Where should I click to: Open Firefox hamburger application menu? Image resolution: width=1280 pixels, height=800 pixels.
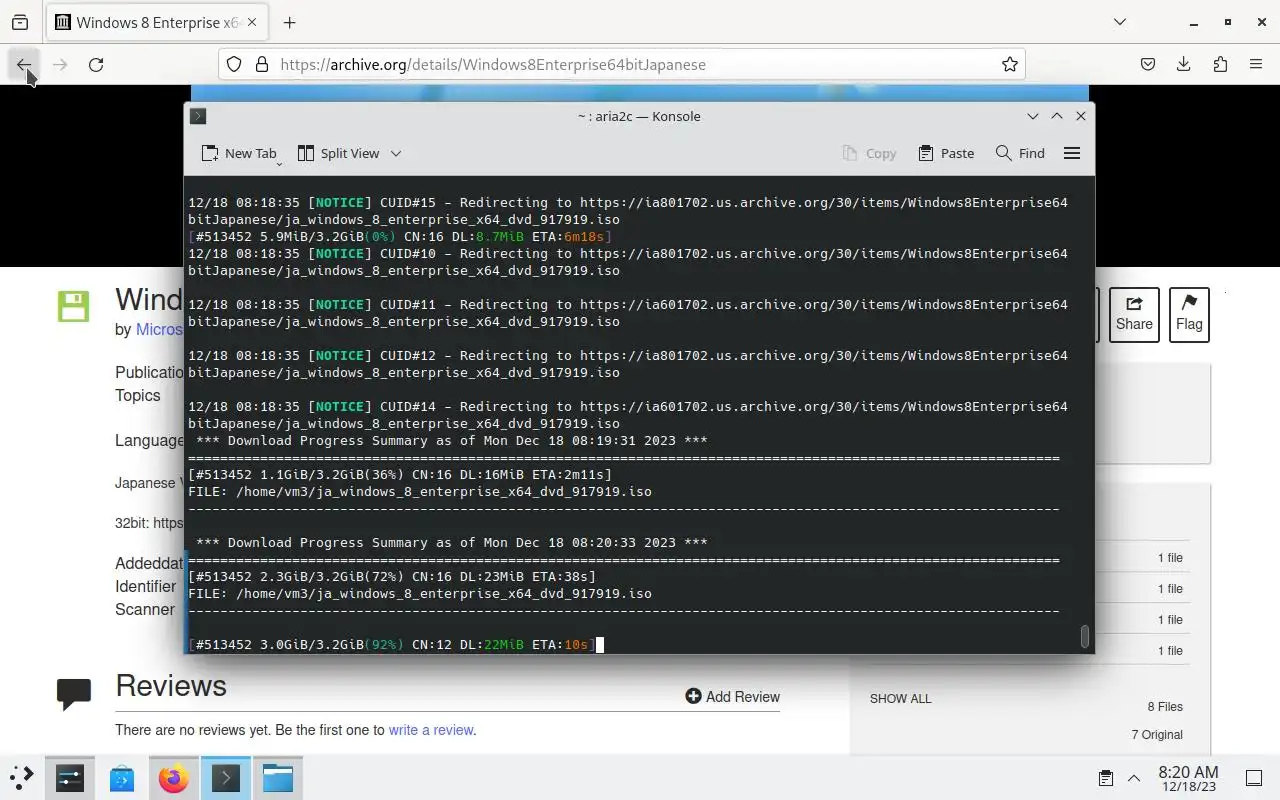pos(1256,64)
